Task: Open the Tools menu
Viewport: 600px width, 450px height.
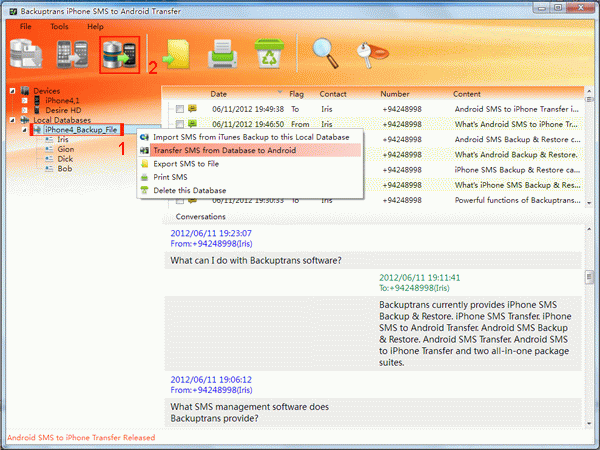Action: pos(59,26)
